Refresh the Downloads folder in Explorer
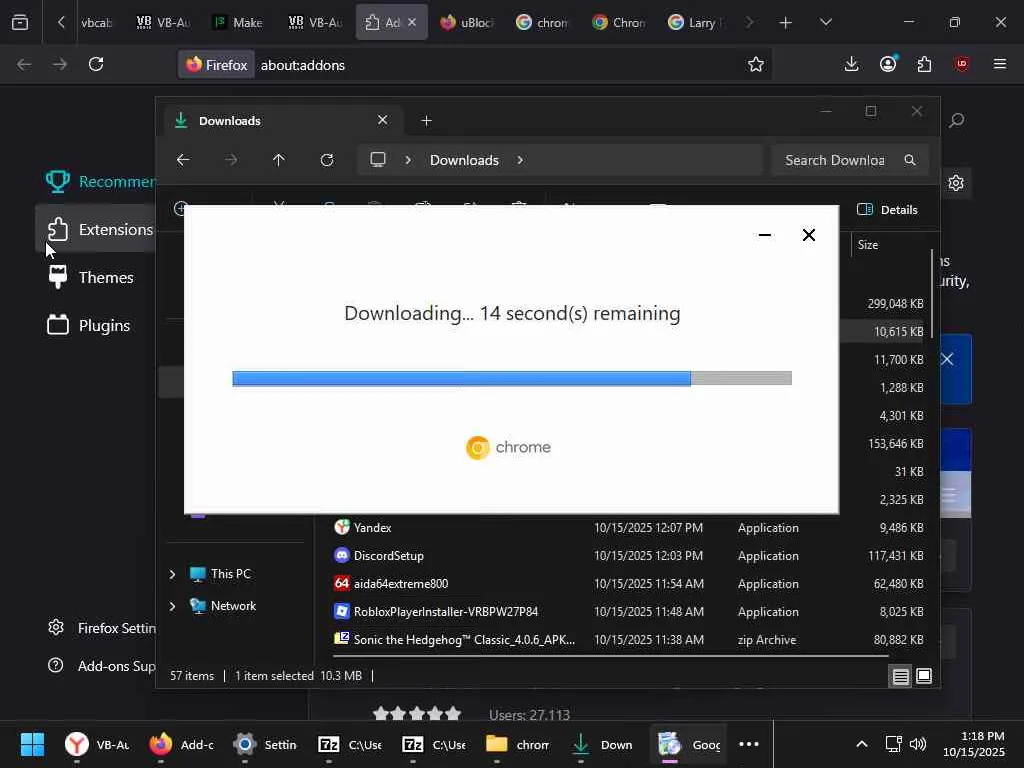Viewport: 1024px width, 768px height. pyautogui.click(x=327, y=160)
